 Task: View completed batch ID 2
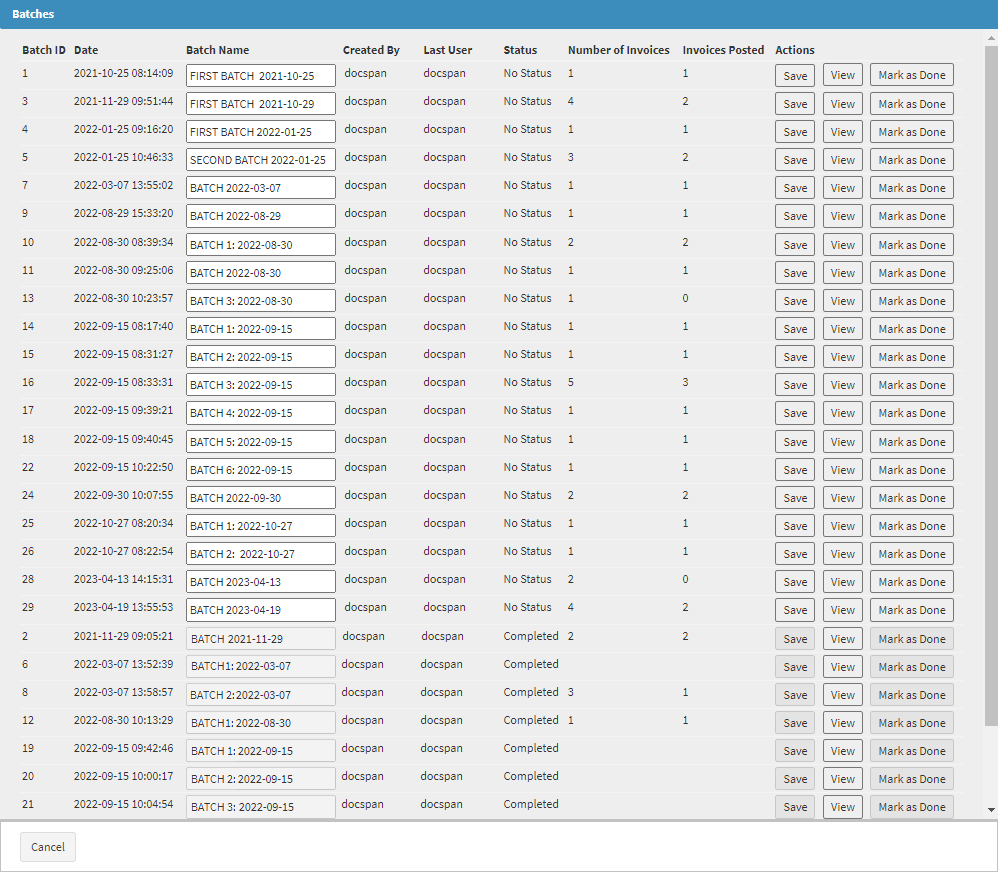coord(842,638)
